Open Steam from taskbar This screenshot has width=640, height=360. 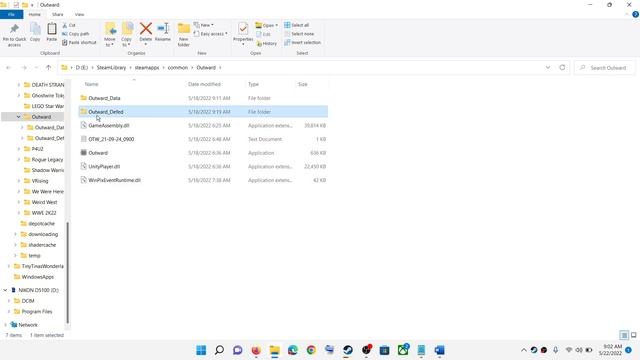[x=348, y=350]
